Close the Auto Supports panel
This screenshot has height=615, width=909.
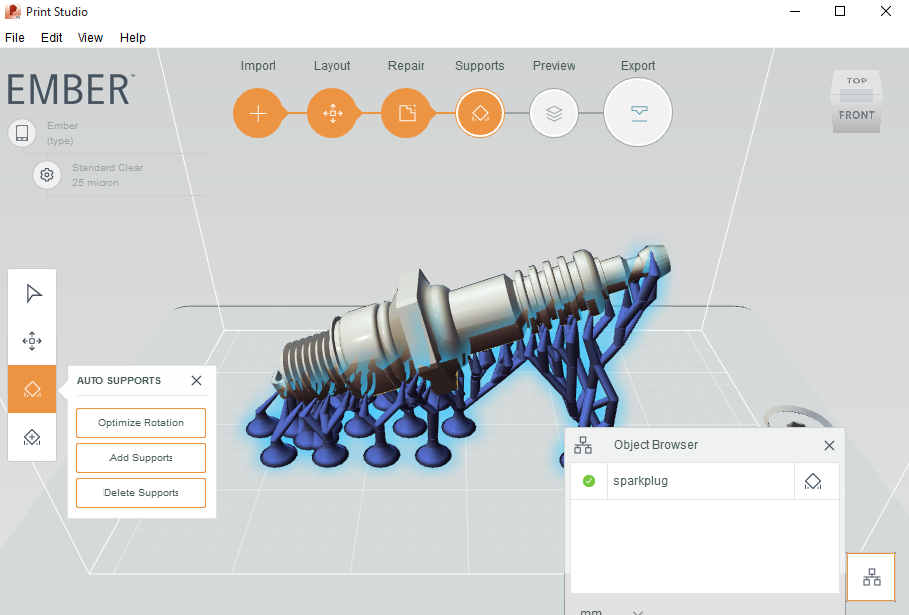click(x=196, y=381)
